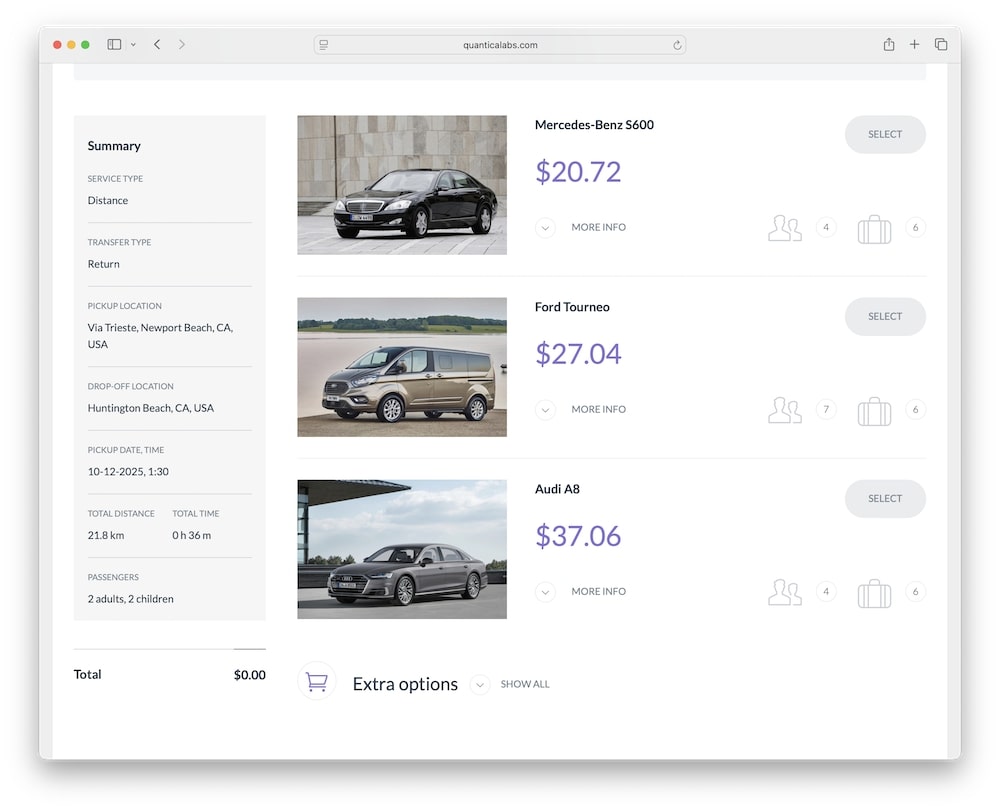
Task: Click the Audi A8 title
Action: pos(557,489)
